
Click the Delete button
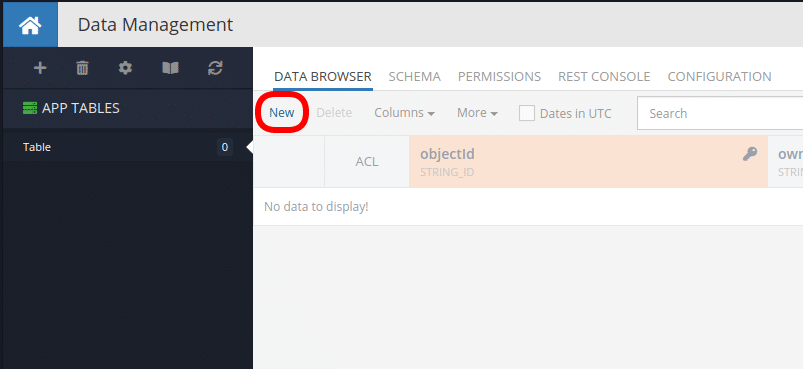click(x=334, y=113)
